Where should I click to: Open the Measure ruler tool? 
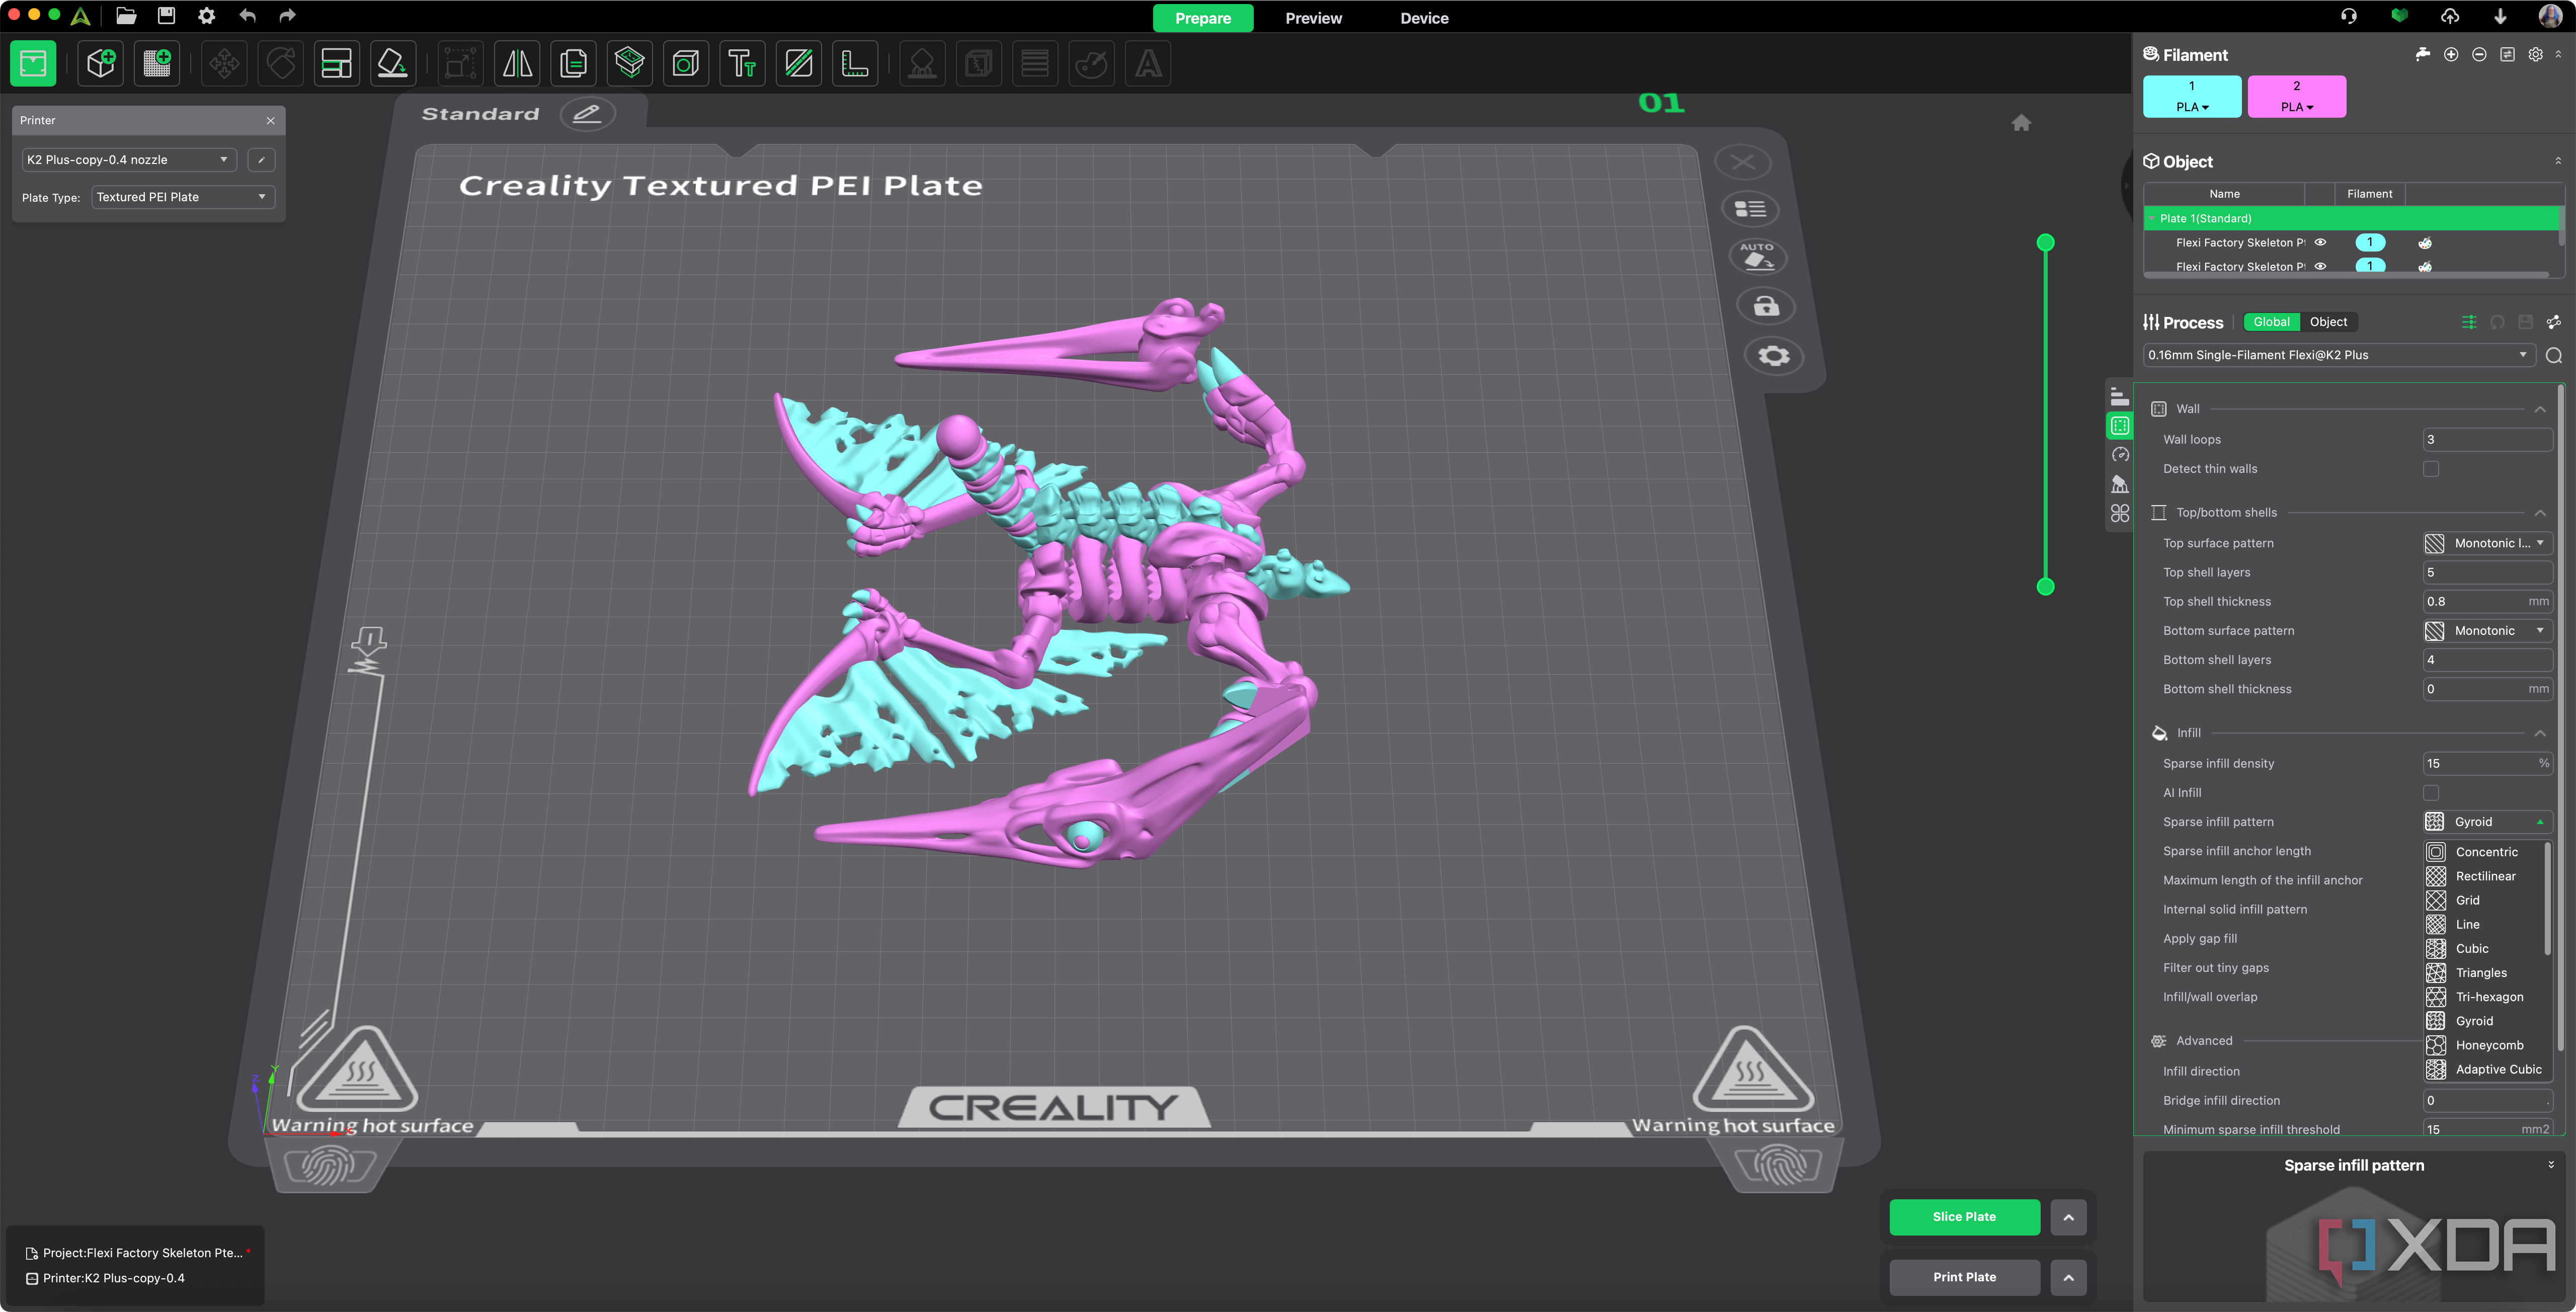[x=855, y=64]
